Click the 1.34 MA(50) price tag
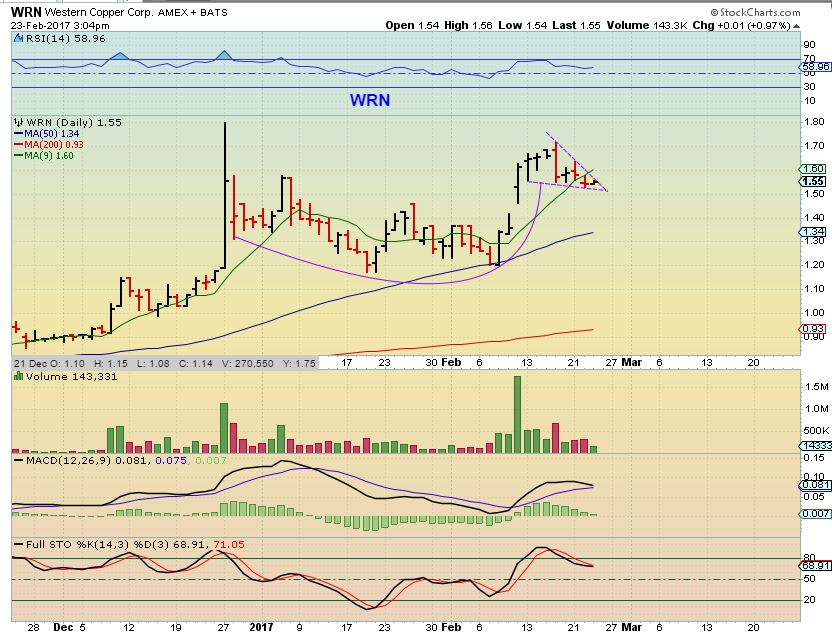This screenshot has width=832, height=636. [x=813, y=232]
